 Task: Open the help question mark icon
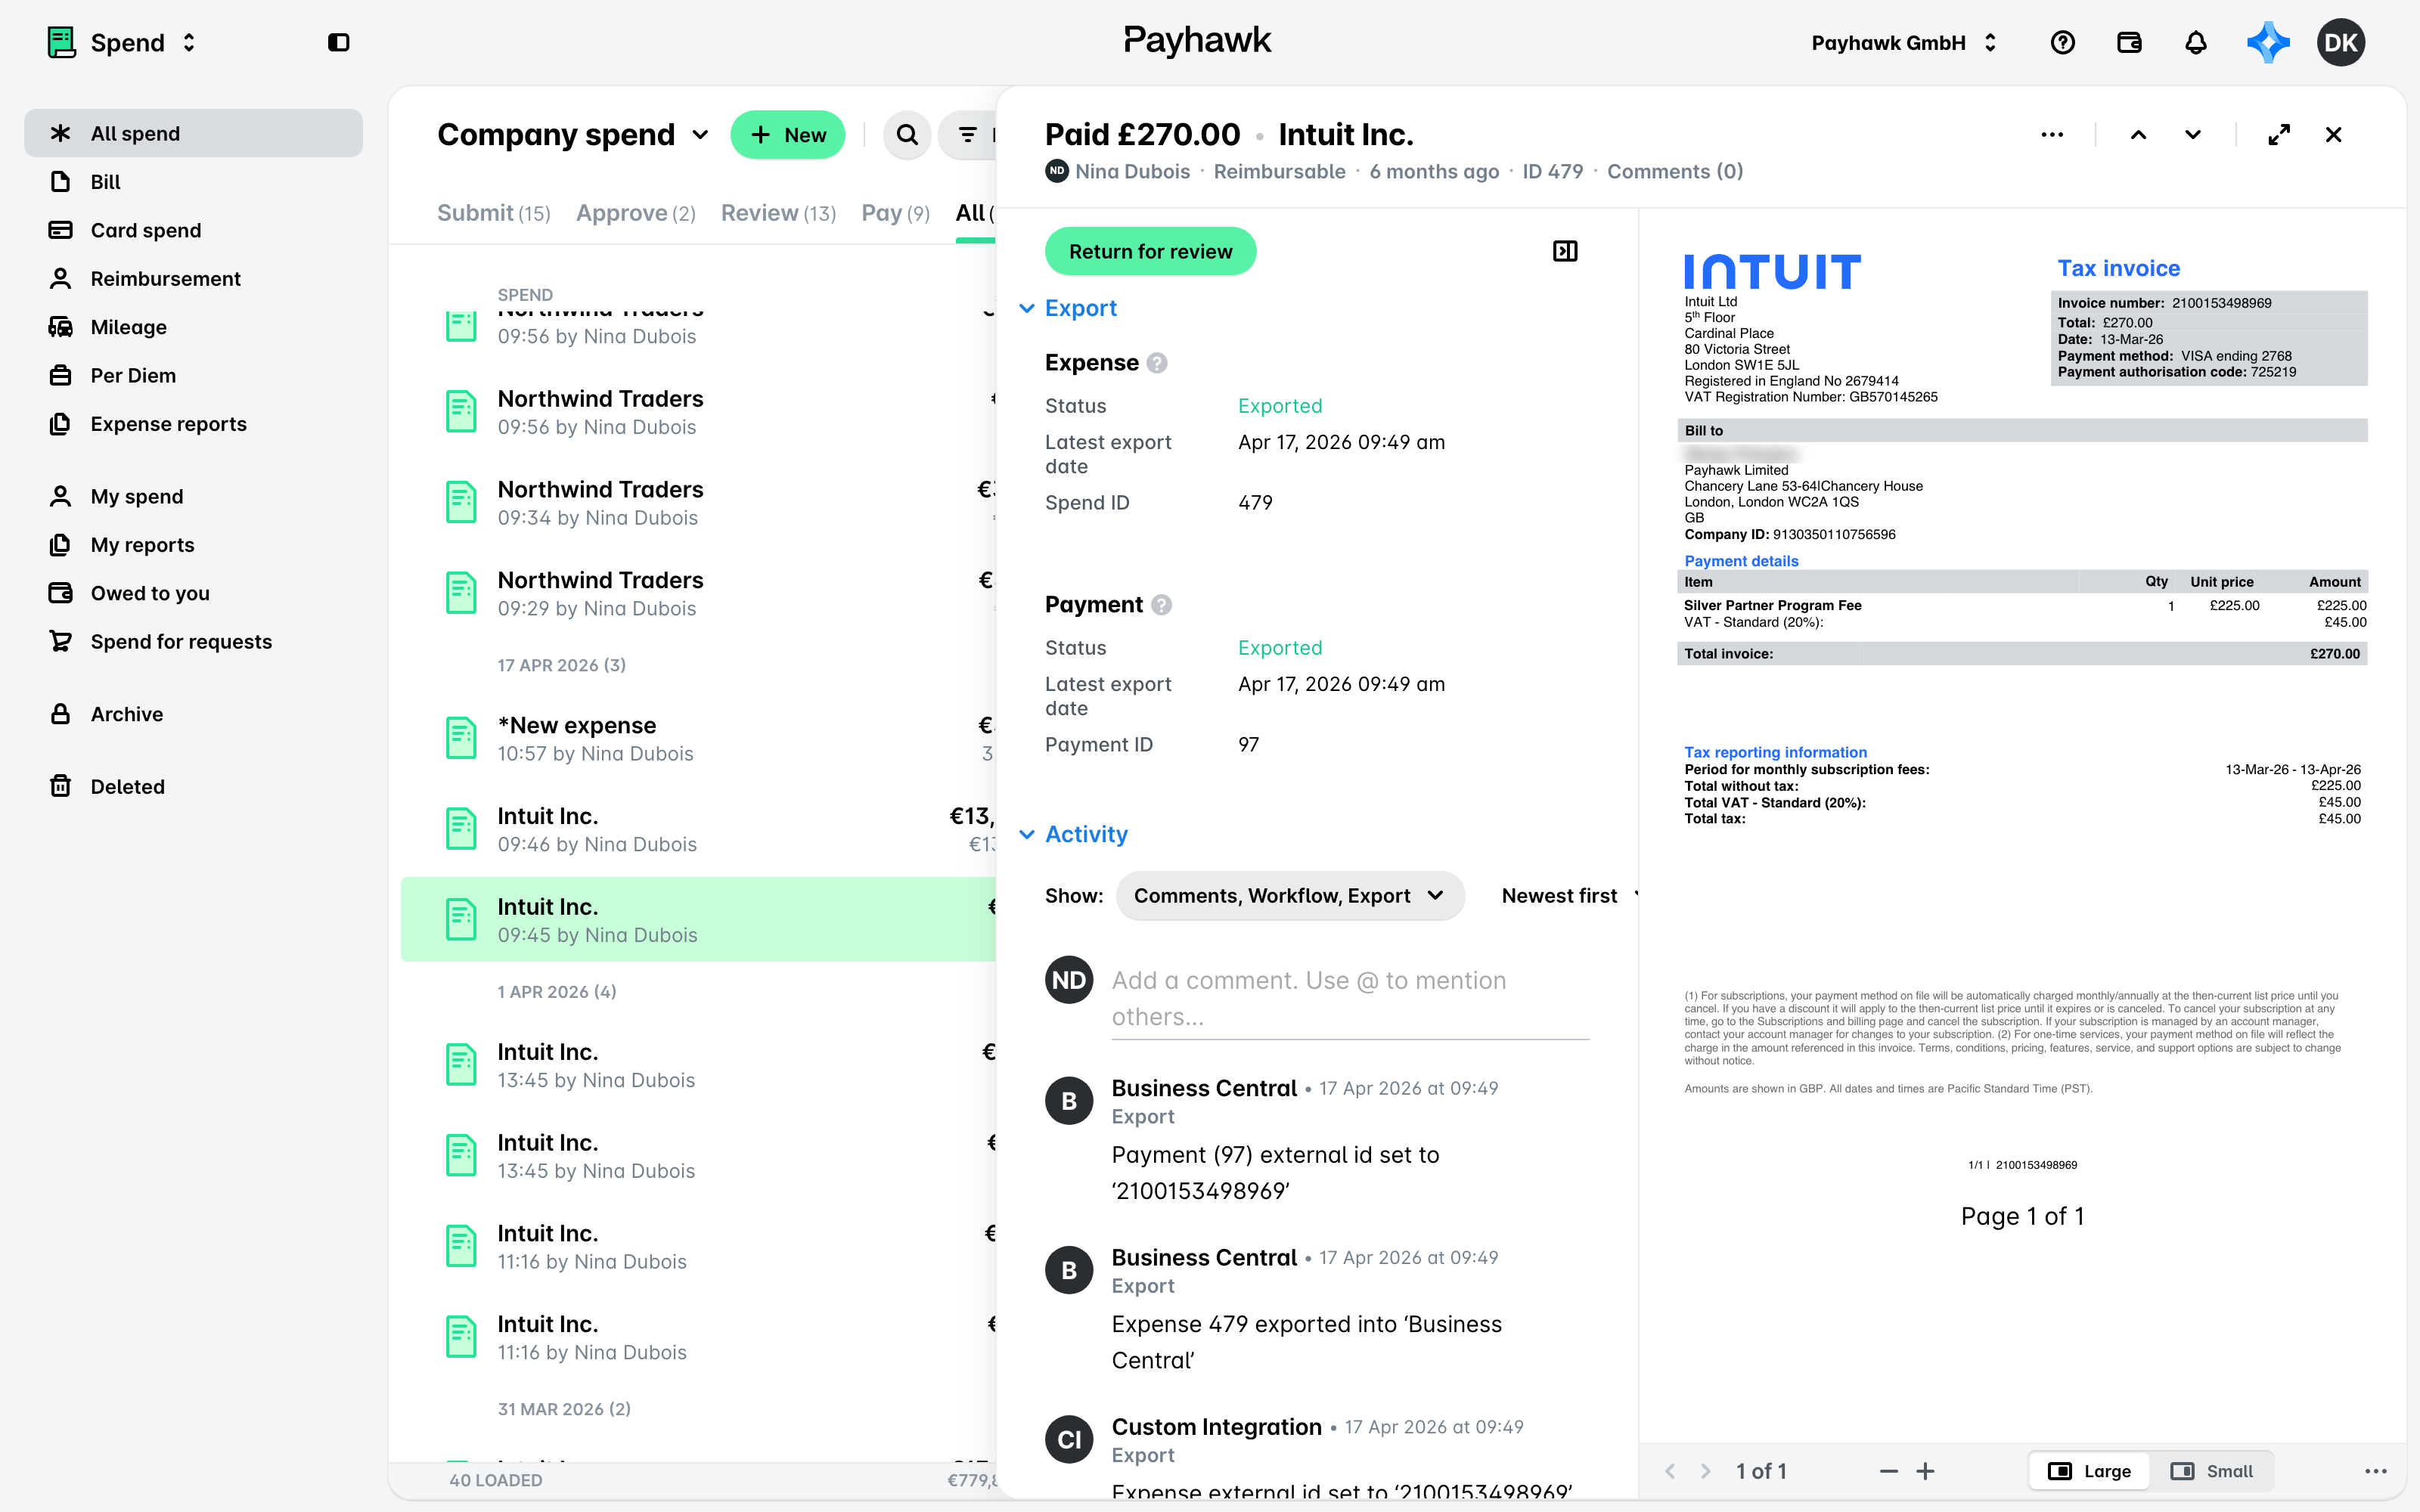pyautogui.click(x=2062, y=43)
